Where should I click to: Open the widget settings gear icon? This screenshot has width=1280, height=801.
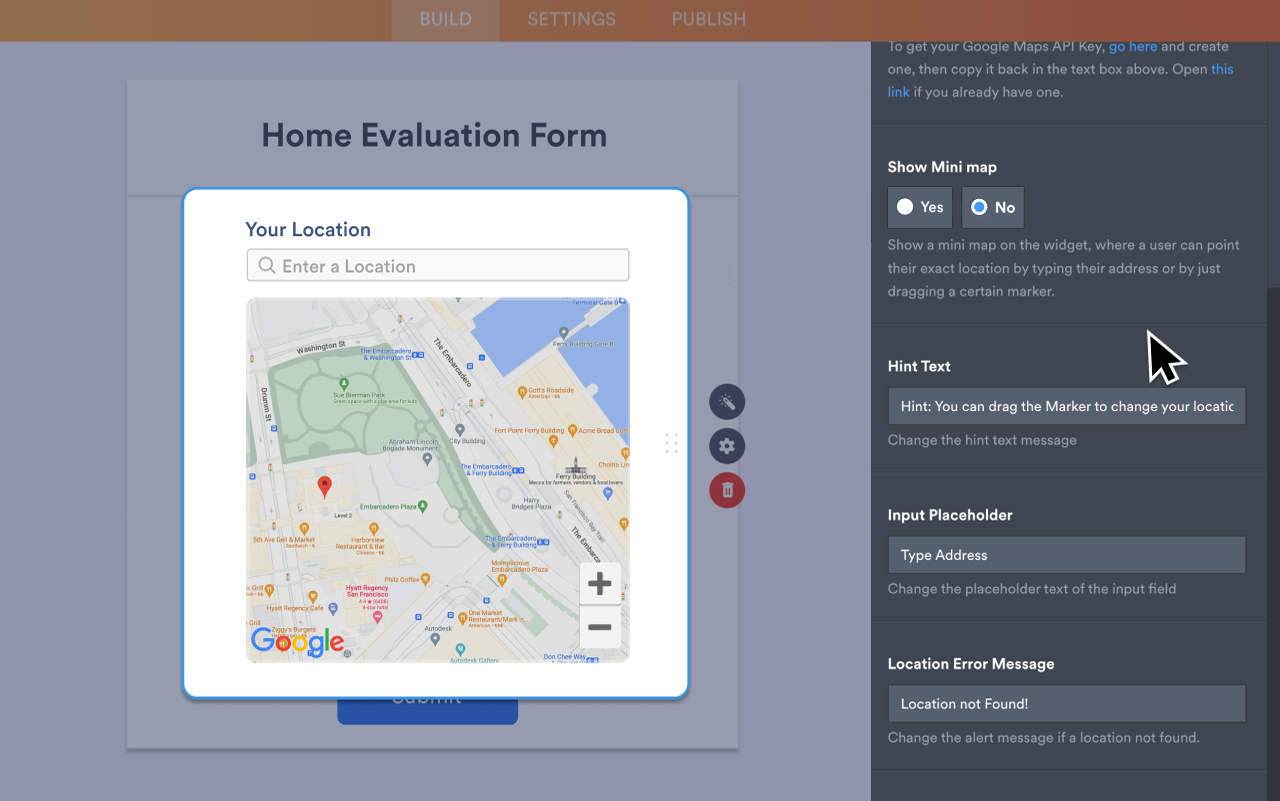tap(727, 446)
